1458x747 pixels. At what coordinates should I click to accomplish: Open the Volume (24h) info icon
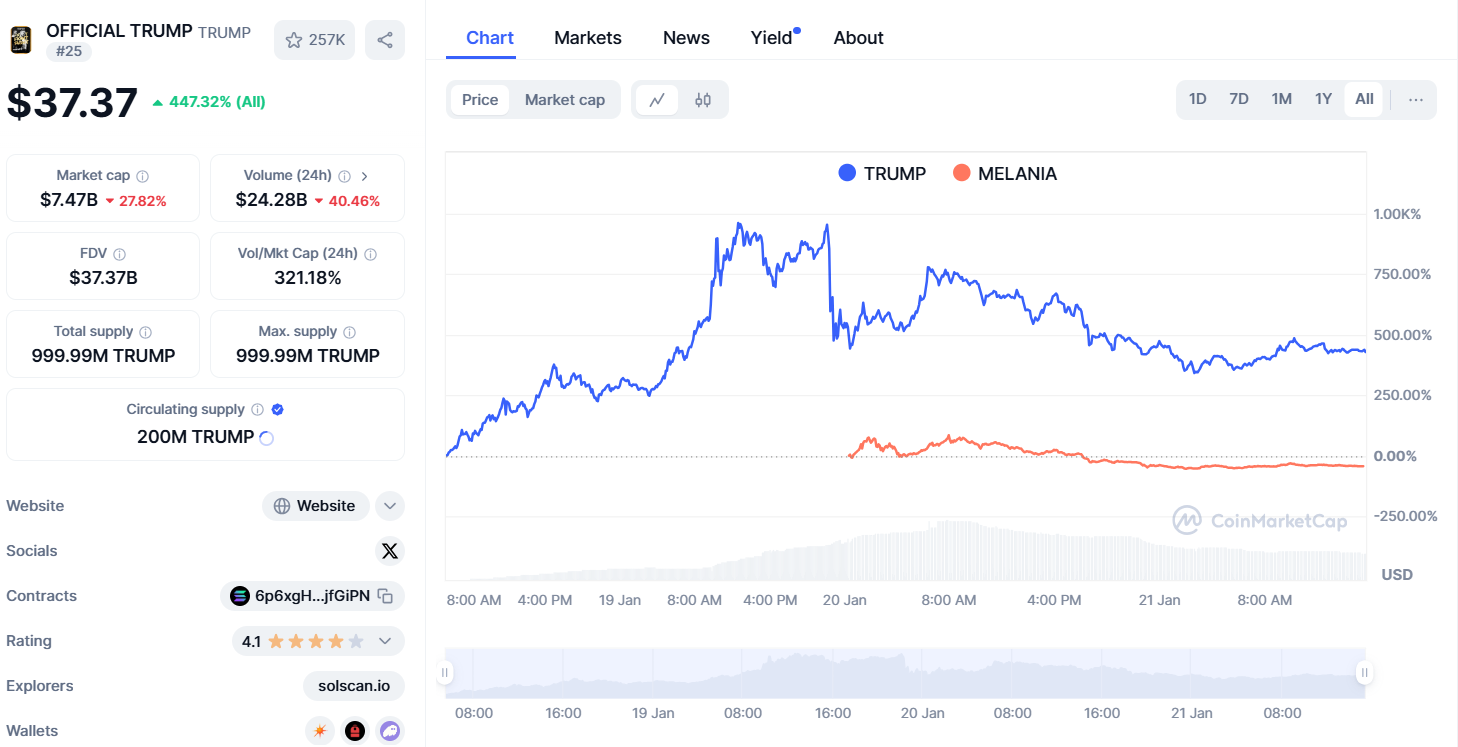click(x=344, y=176)
